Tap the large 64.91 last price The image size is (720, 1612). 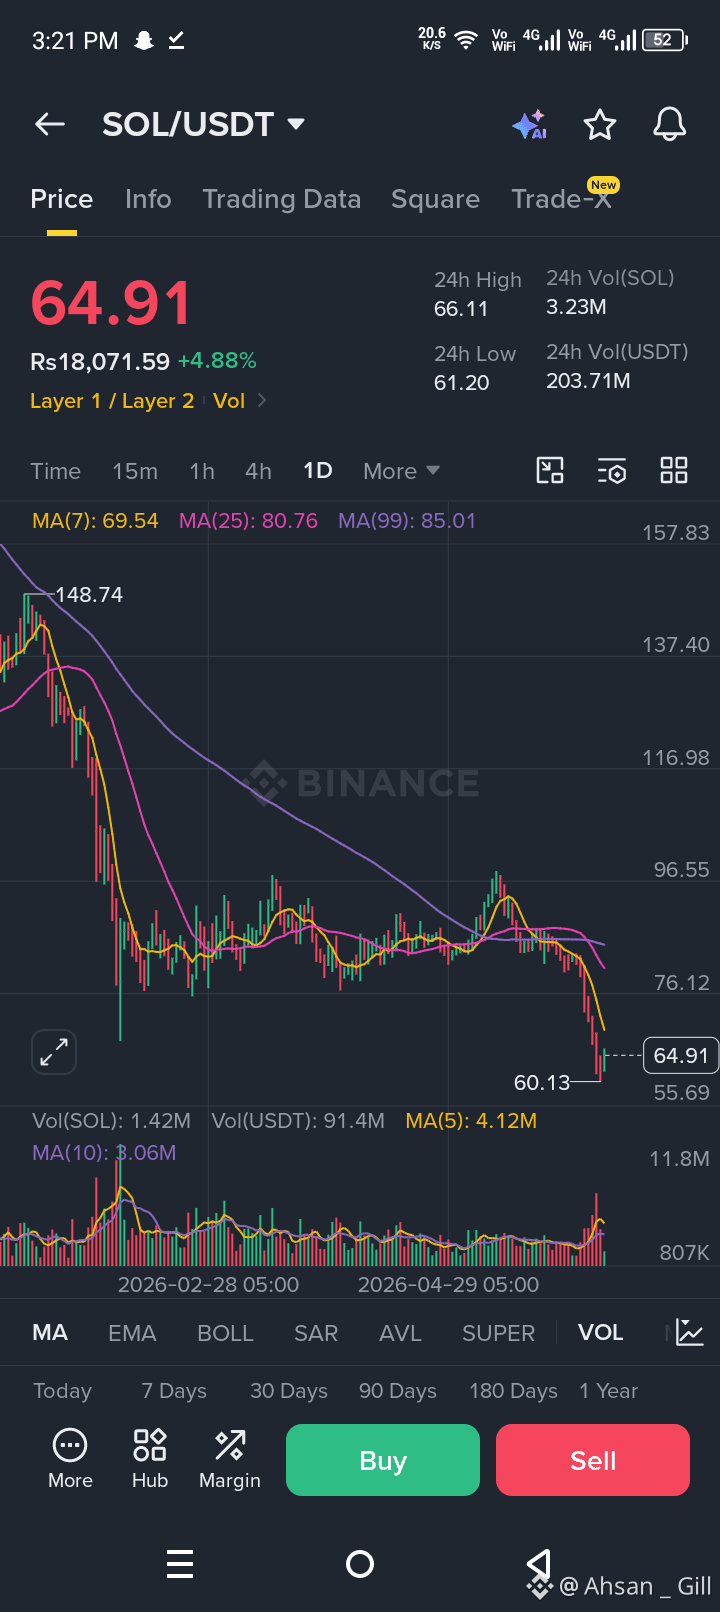111,303
